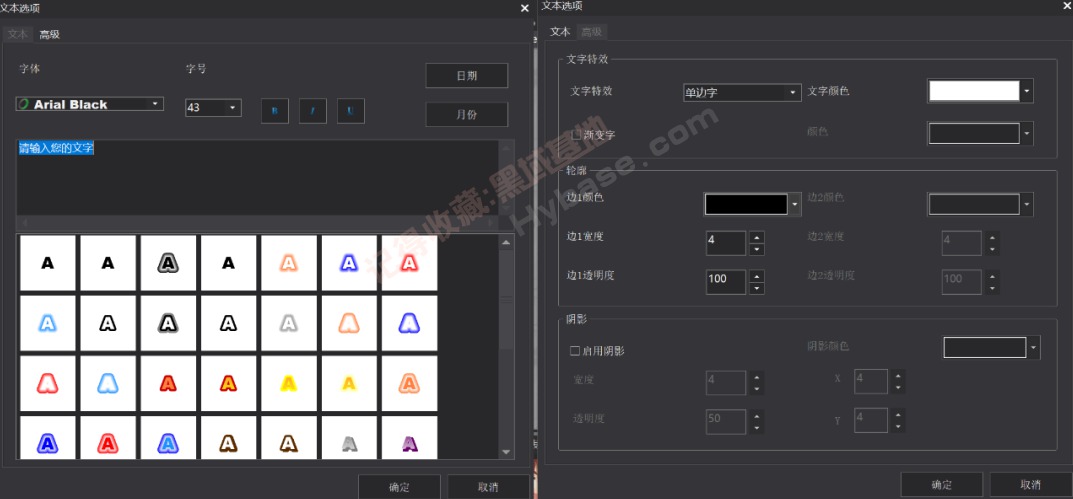Select the small white A with orange glow
Screen dimensions: 1073x499
click(x=289, y=262)
